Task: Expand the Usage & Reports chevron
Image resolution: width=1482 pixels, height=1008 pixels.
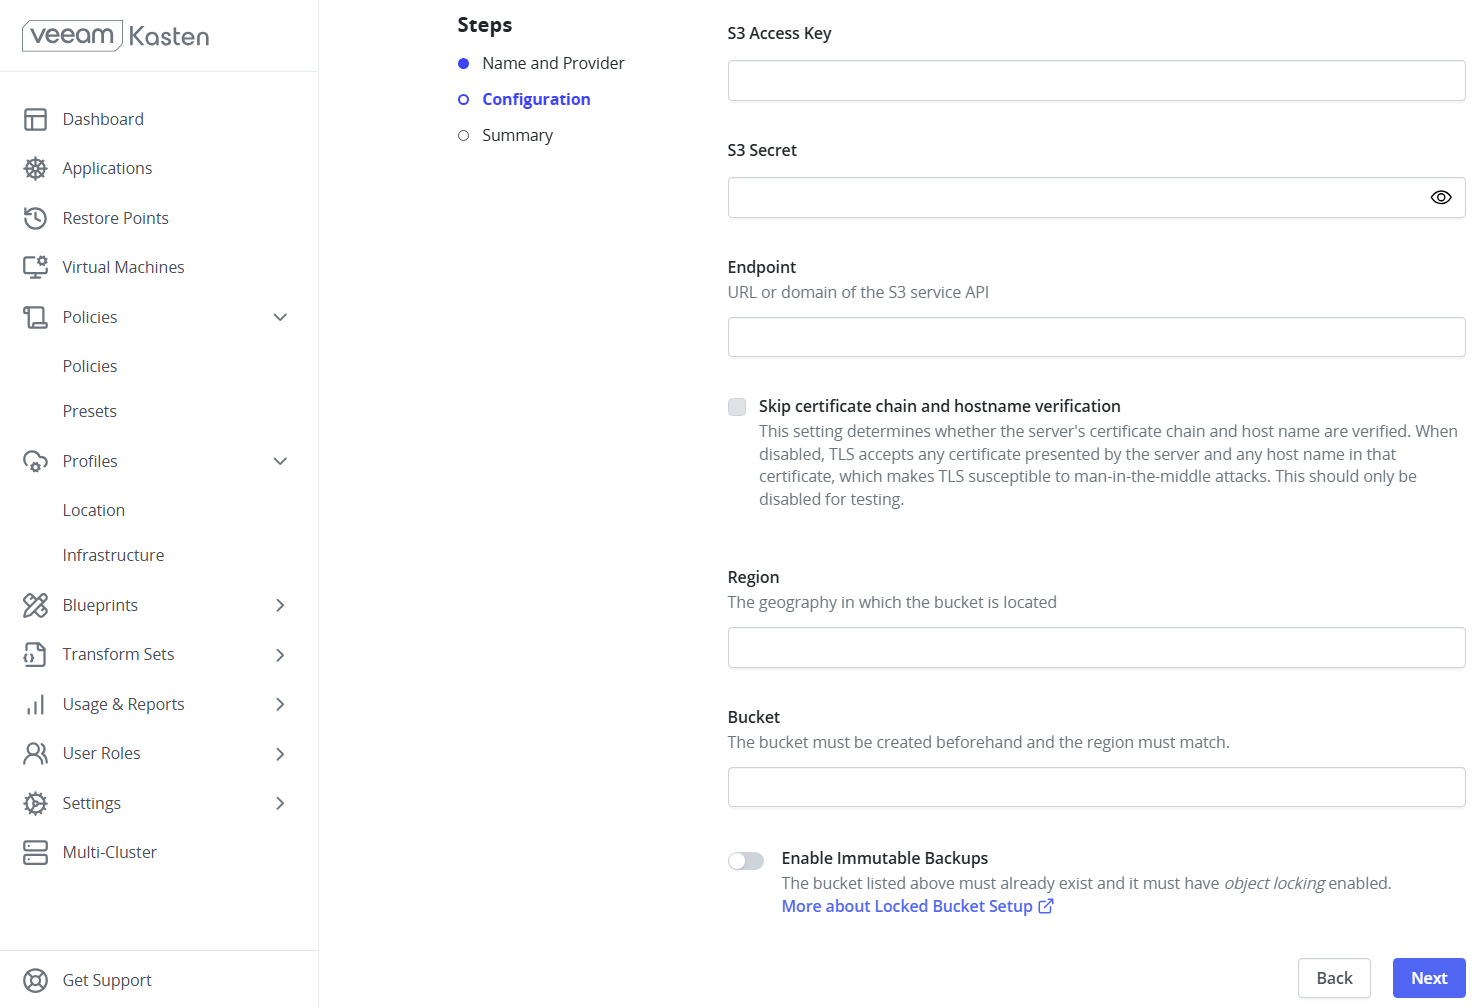Action: tap(280, 704)
